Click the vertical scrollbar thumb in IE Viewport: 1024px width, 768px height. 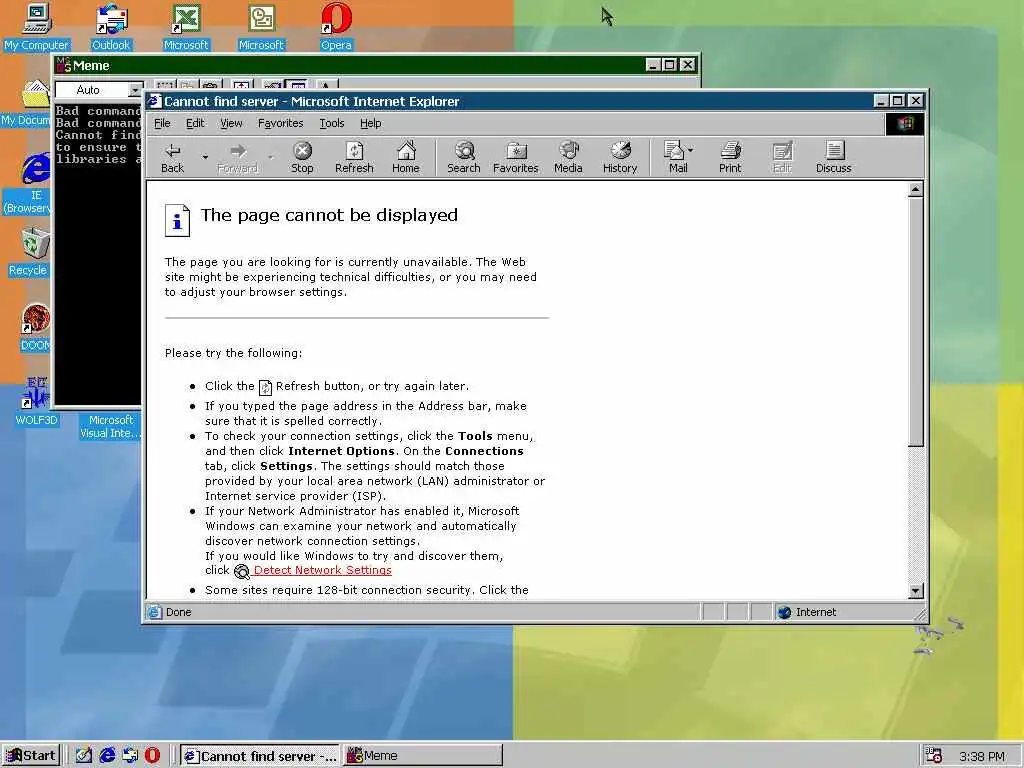tap(916, 323)
